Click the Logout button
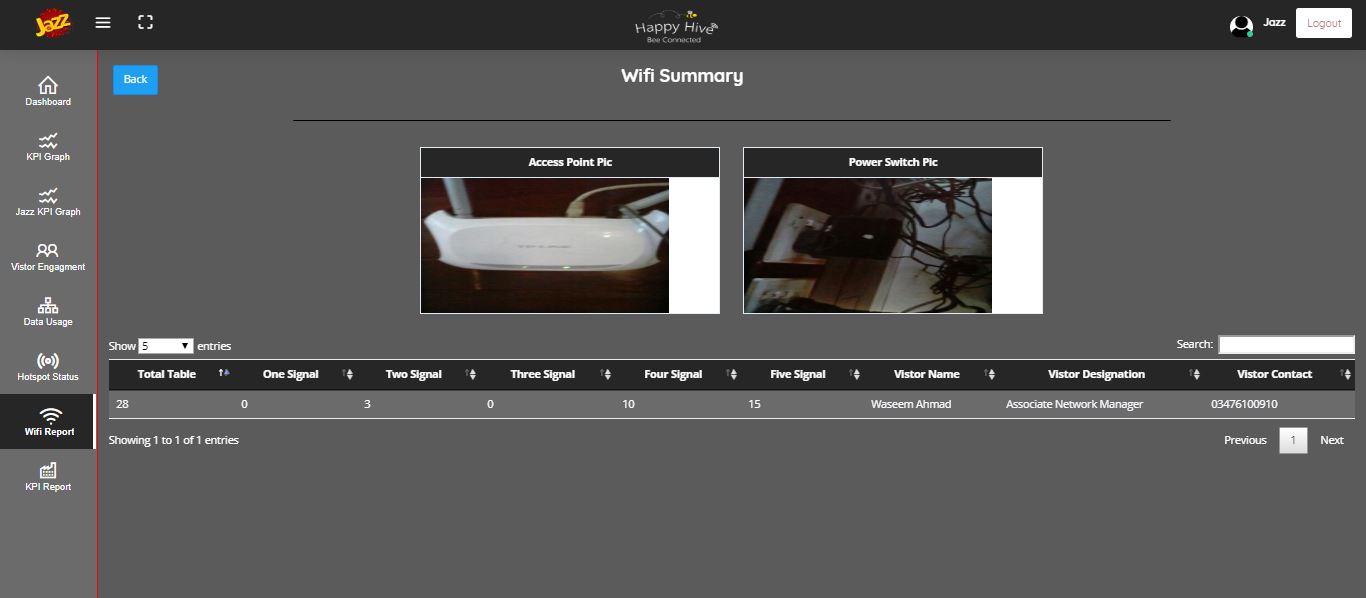 click(x=1323, y=23)
